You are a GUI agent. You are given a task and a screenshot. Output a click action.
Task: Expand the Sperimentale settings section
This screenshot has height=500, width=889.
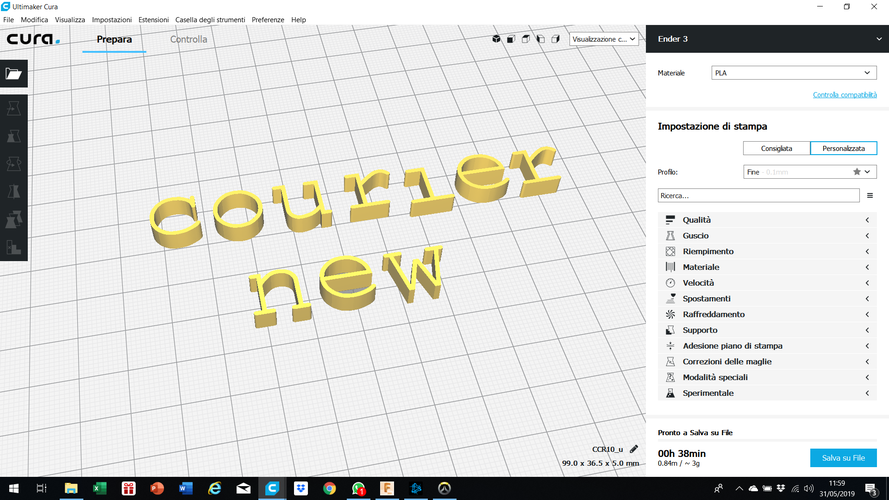(x=767, y=393)
